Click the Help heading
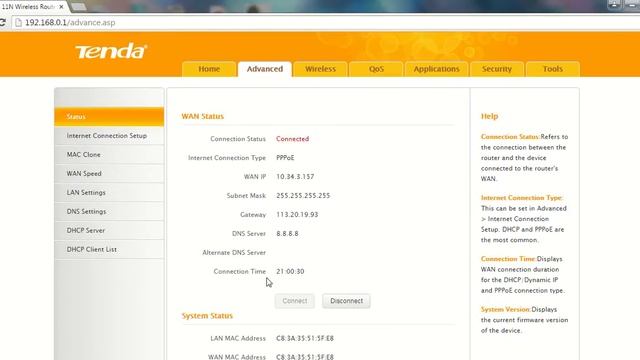The image size is (640, 360). click(489, 116)
